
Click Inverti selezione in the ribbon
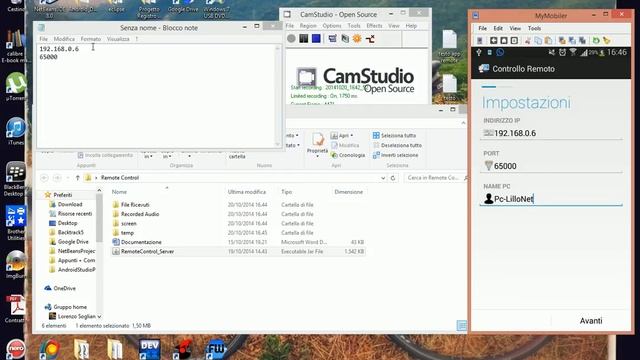395,155
